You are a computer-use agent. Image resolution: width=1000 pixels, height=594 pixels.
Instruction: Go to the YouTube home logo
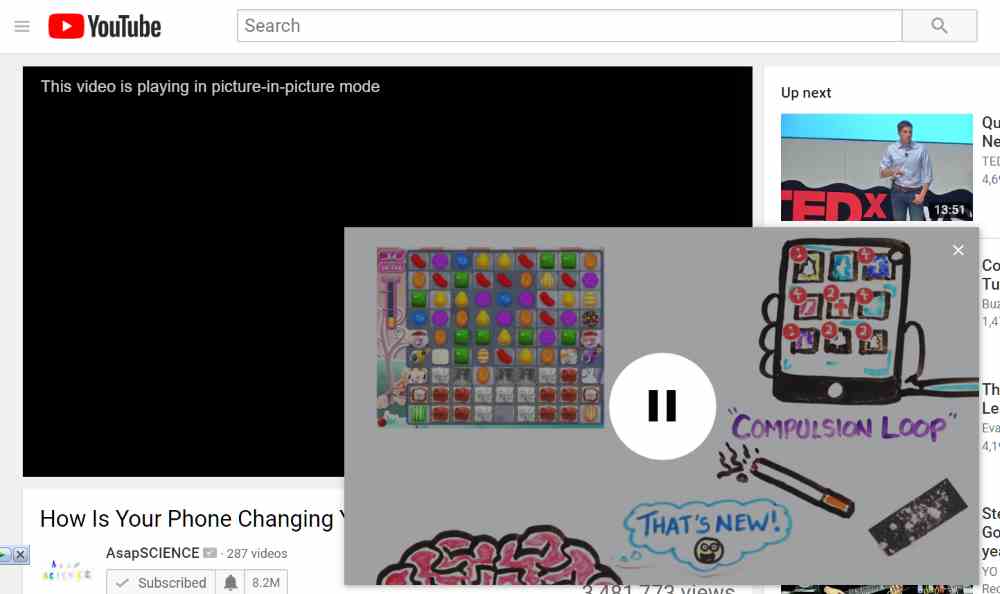point(105,26)
